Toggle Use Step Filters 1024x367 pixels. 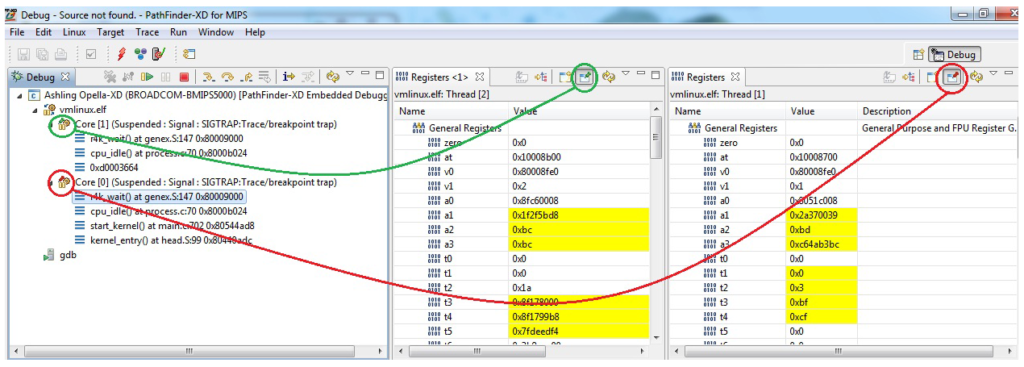pyautogui.click(x=307, y=76)
